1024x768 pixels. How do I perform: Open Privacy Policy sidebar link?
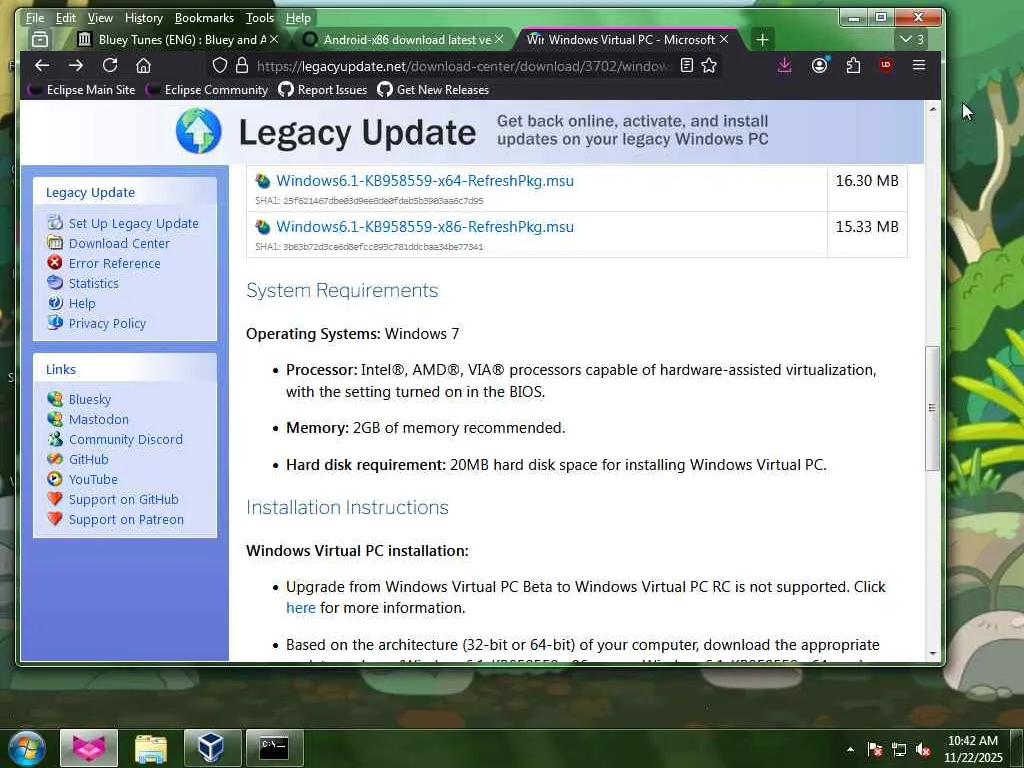tap(107, 324)
